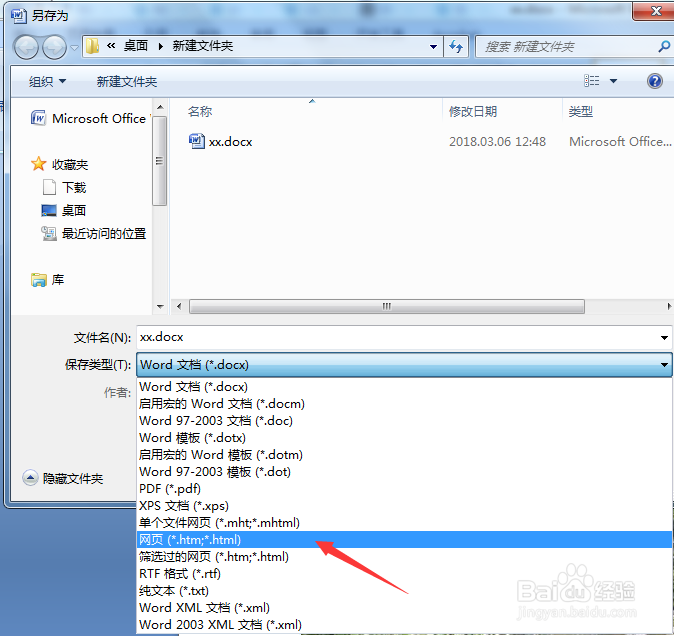Click the Microsoft Office Word icon in sidebar
Screen dimensions: 674x636
(x=38, y=118)
